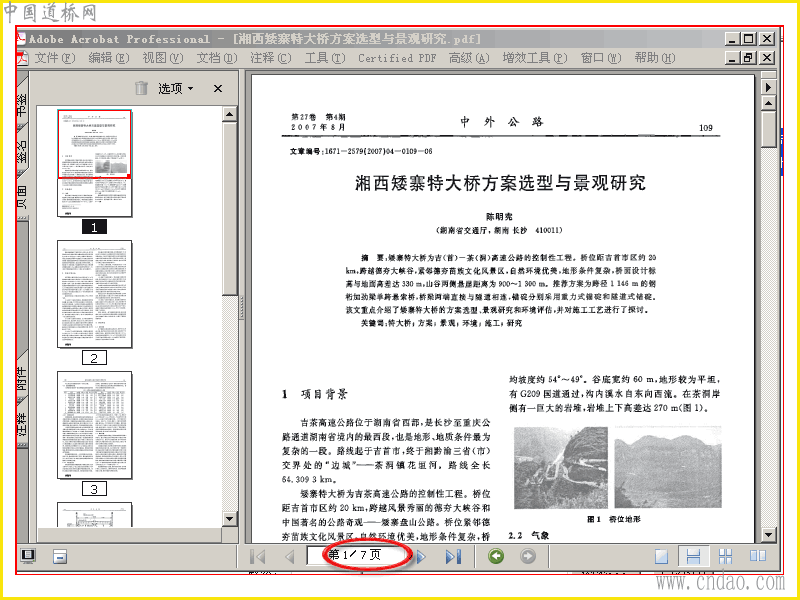Image resolution: width=800 pixels, height=600 pixels.
Task: Go to the previous page arrow
Action: [x=290, y=556]
